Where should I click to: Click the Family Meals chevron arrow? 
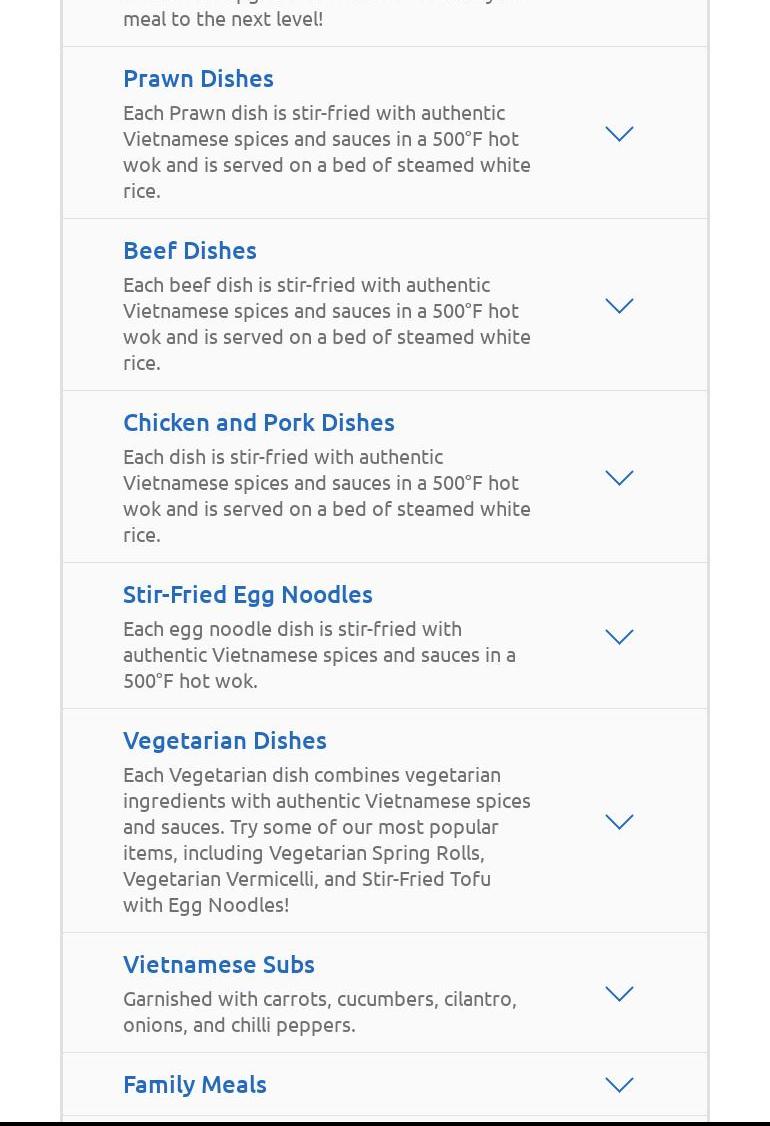[x=619, y=1085]
